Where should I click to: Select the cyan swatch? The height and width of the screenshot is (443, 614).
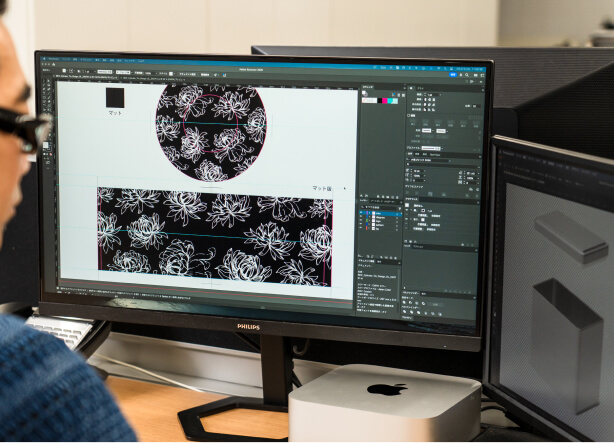tap(390, 101)
